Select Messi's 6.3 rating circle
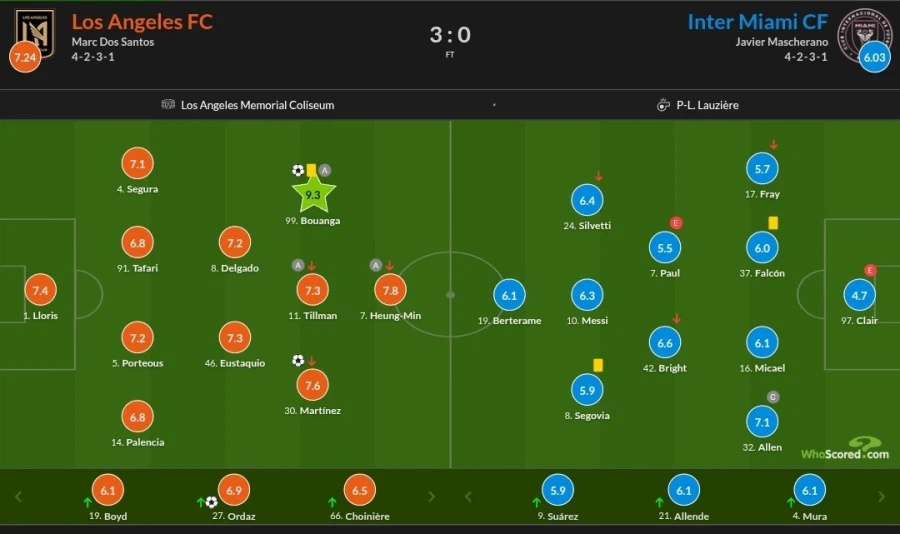The height and width of the screenshot is (534, 900). tap(588, 295)
